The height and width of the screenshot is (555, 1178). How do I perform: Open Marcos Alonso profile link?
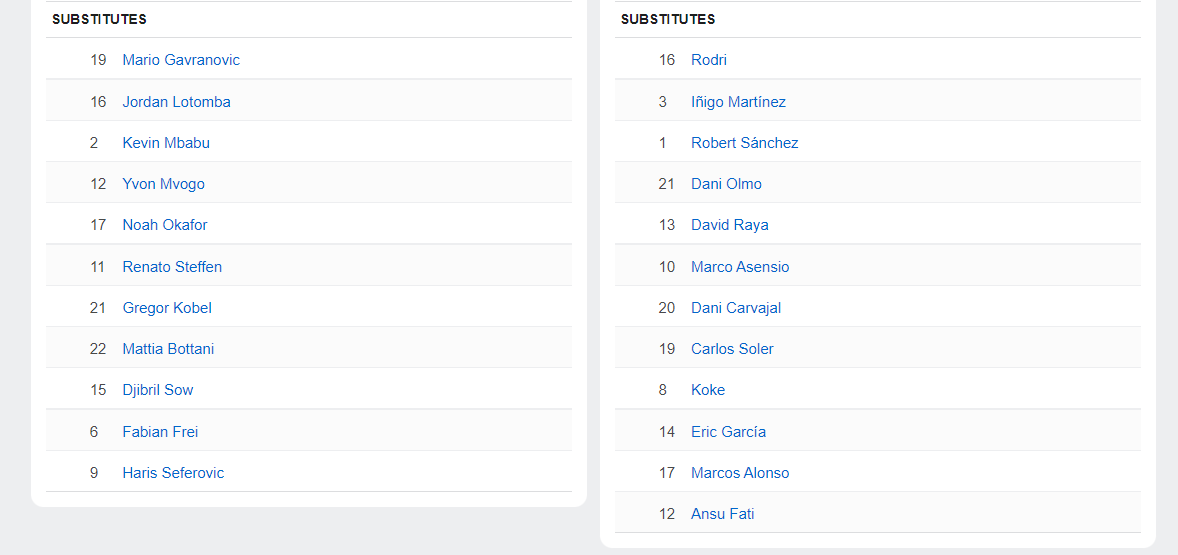tap(740, 473)
